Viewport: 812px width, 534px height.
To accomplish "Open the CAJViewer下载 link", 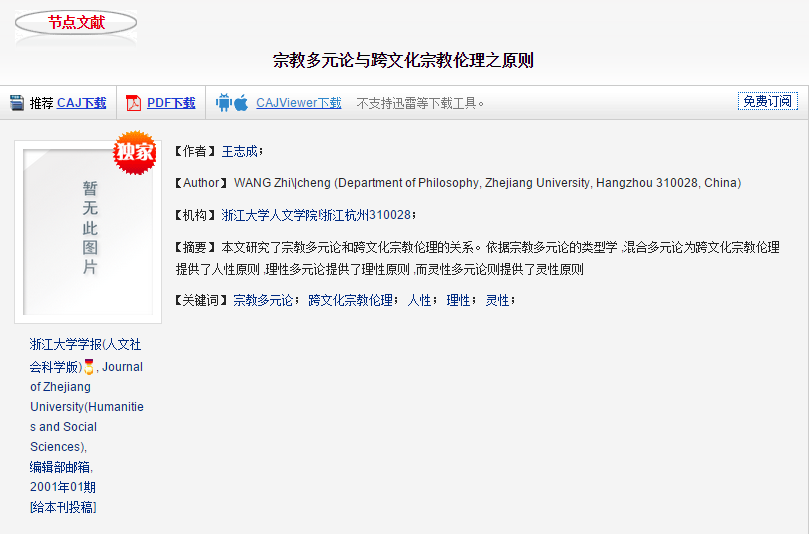I will tap(299, 103).
